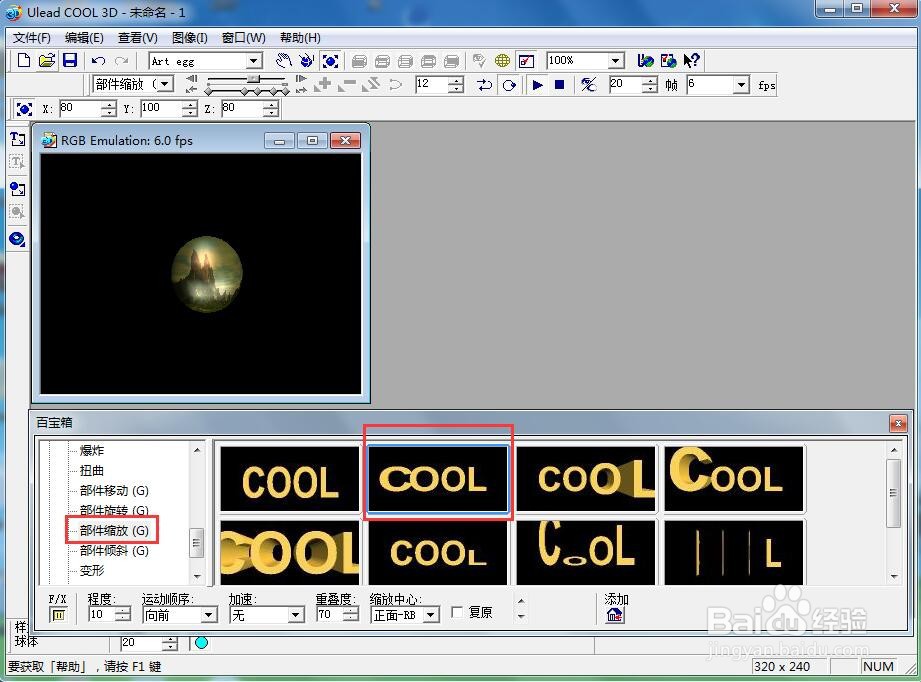Screen dimensions: 921x682
Task: Undo the last action
Action: pyautogui.click(x=98, y=61)
